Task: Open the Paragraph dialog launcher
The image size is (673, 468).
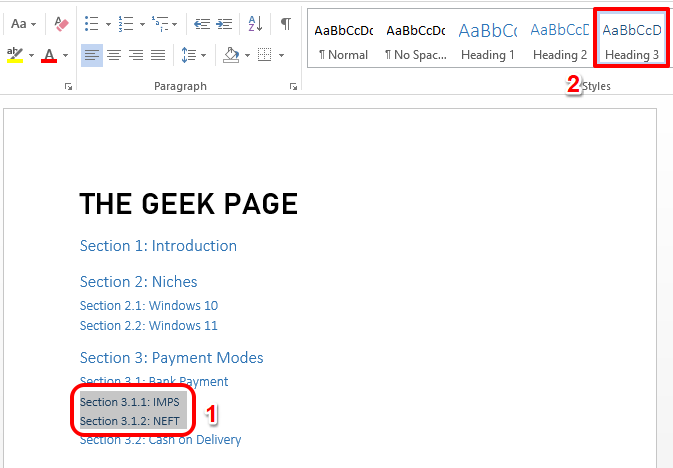Action: coord(293,87)
